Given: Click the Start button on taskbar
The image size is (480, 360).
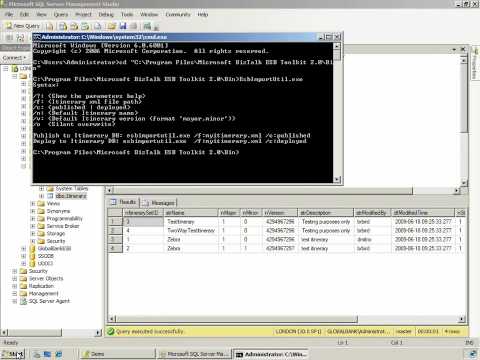Looking at the screenshot, I should pyautogui.click(x=13, y=354).
